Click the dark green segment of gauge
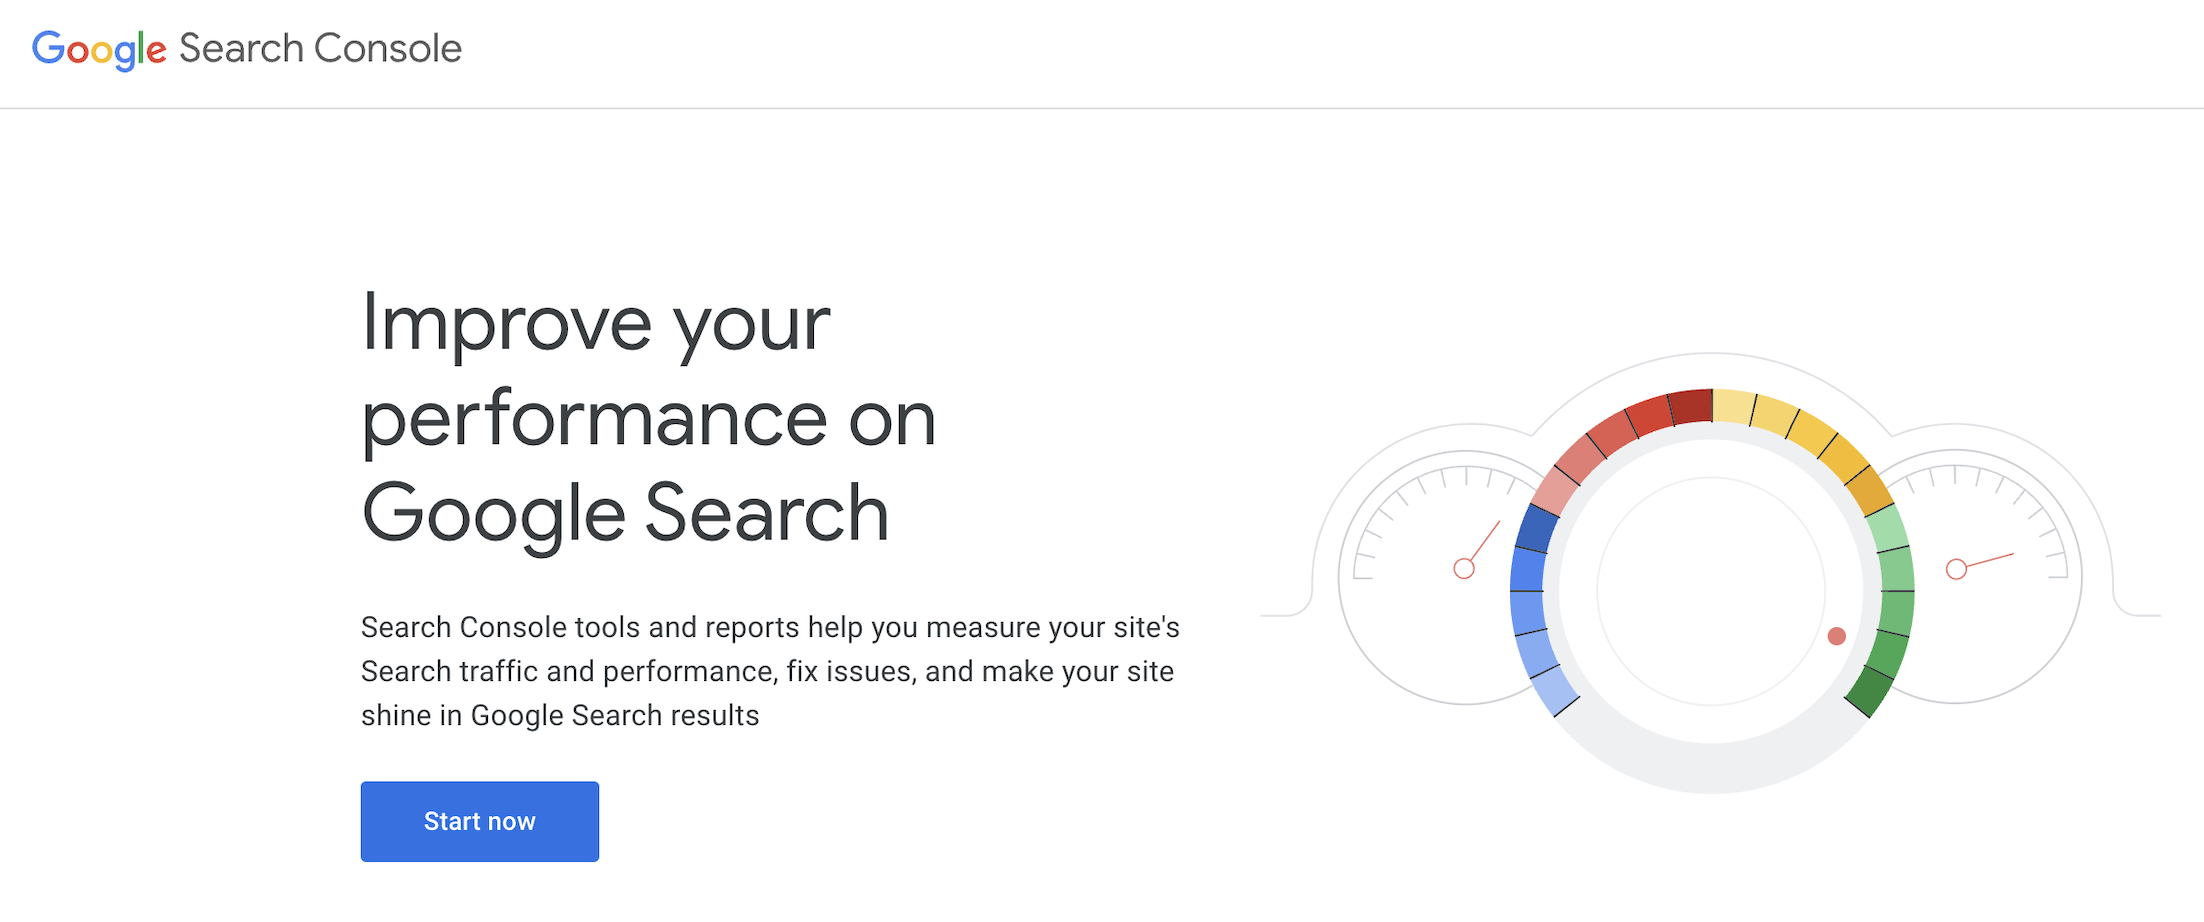The width and height of the screenshot is (2204, 922). pyautogui.click(x=1868, y=692)
